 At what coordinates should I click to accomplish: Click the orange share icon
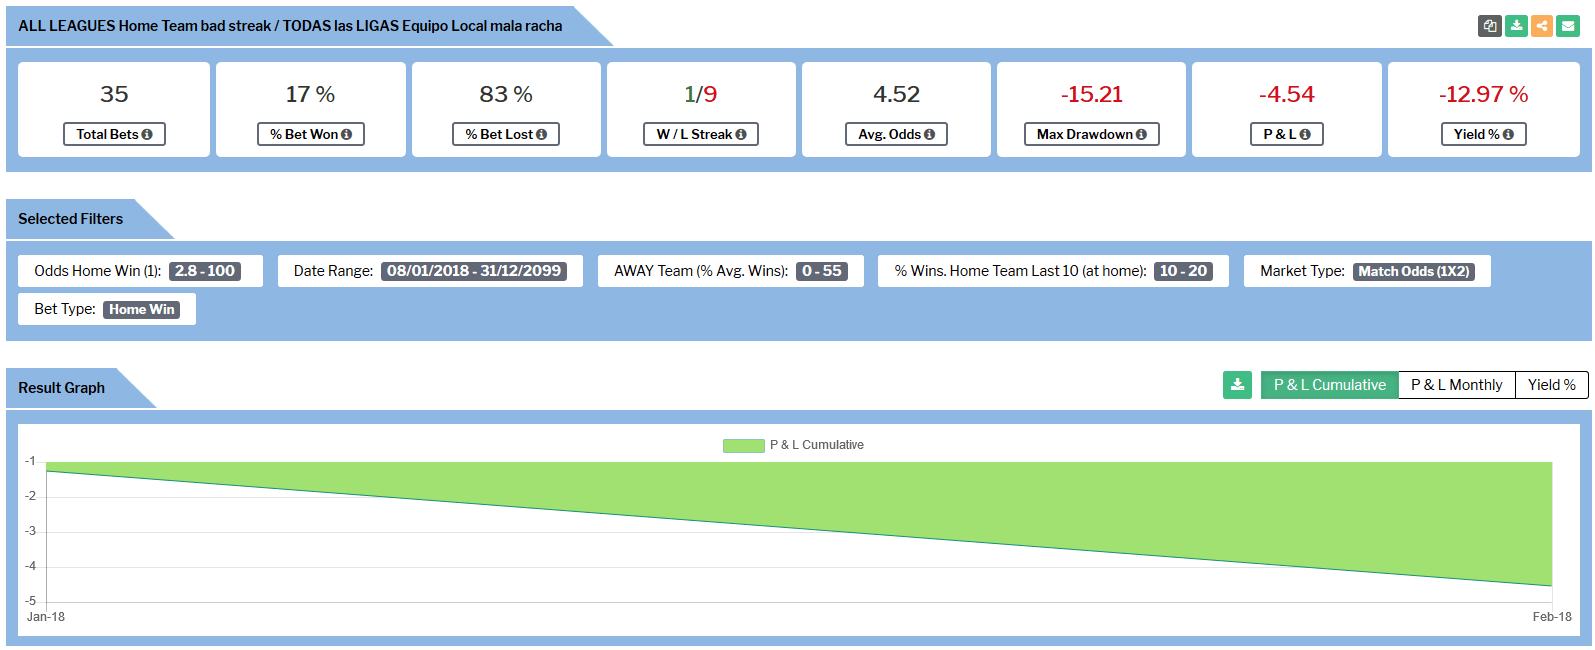pyautogui.click(x=1542, y=26)
